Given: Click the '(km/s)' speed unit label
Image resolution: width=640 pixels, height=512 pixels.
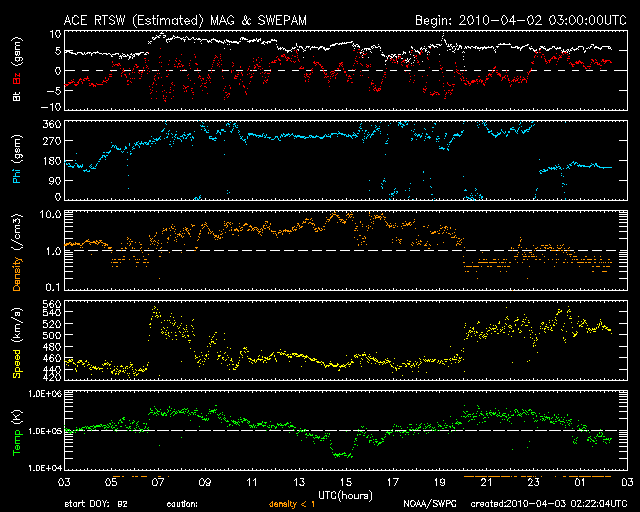Looking at the screenshot, I should [17, 326].
